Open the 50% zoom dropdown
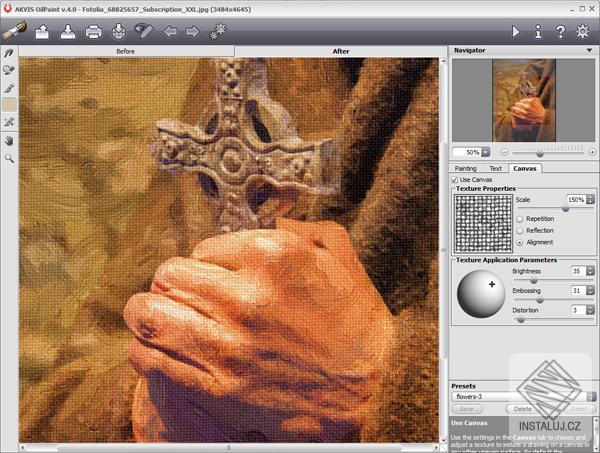This screenshot has height=453, width=600. click(x=486, y=152)
